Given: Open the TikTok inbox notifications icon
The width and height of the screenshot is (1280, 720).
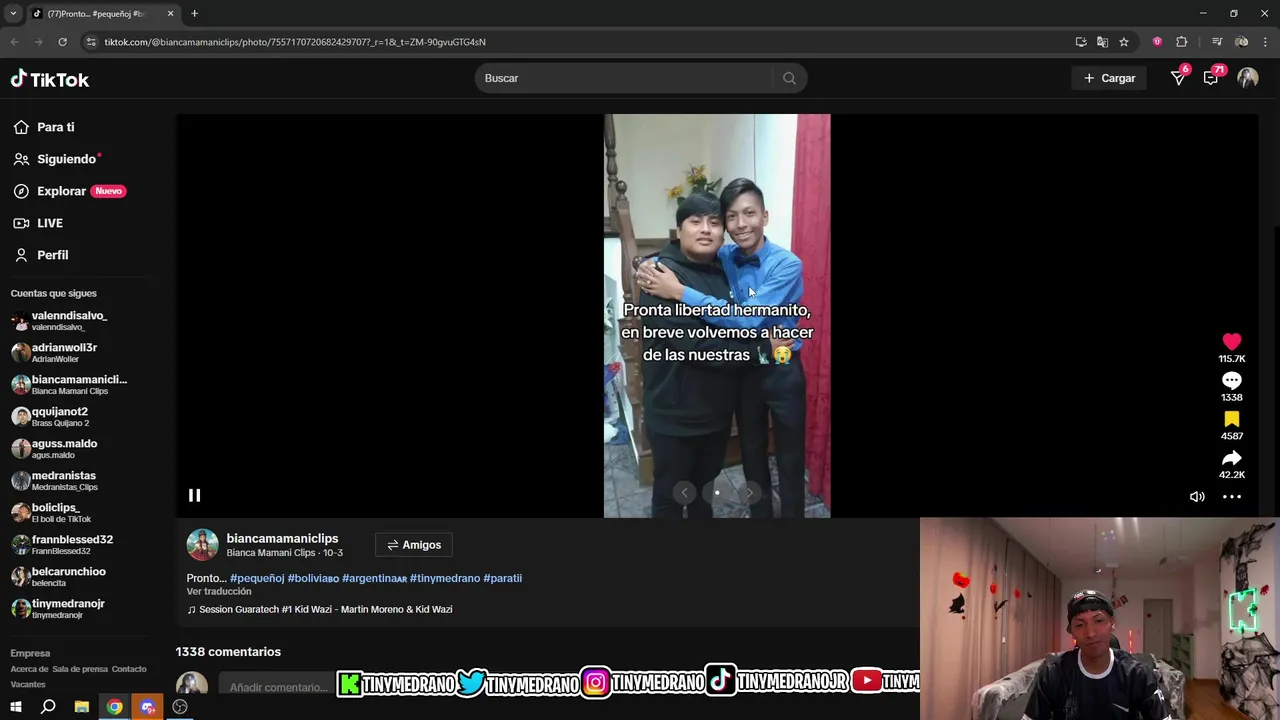Looking at the screenshot, I should [1211, 78].
